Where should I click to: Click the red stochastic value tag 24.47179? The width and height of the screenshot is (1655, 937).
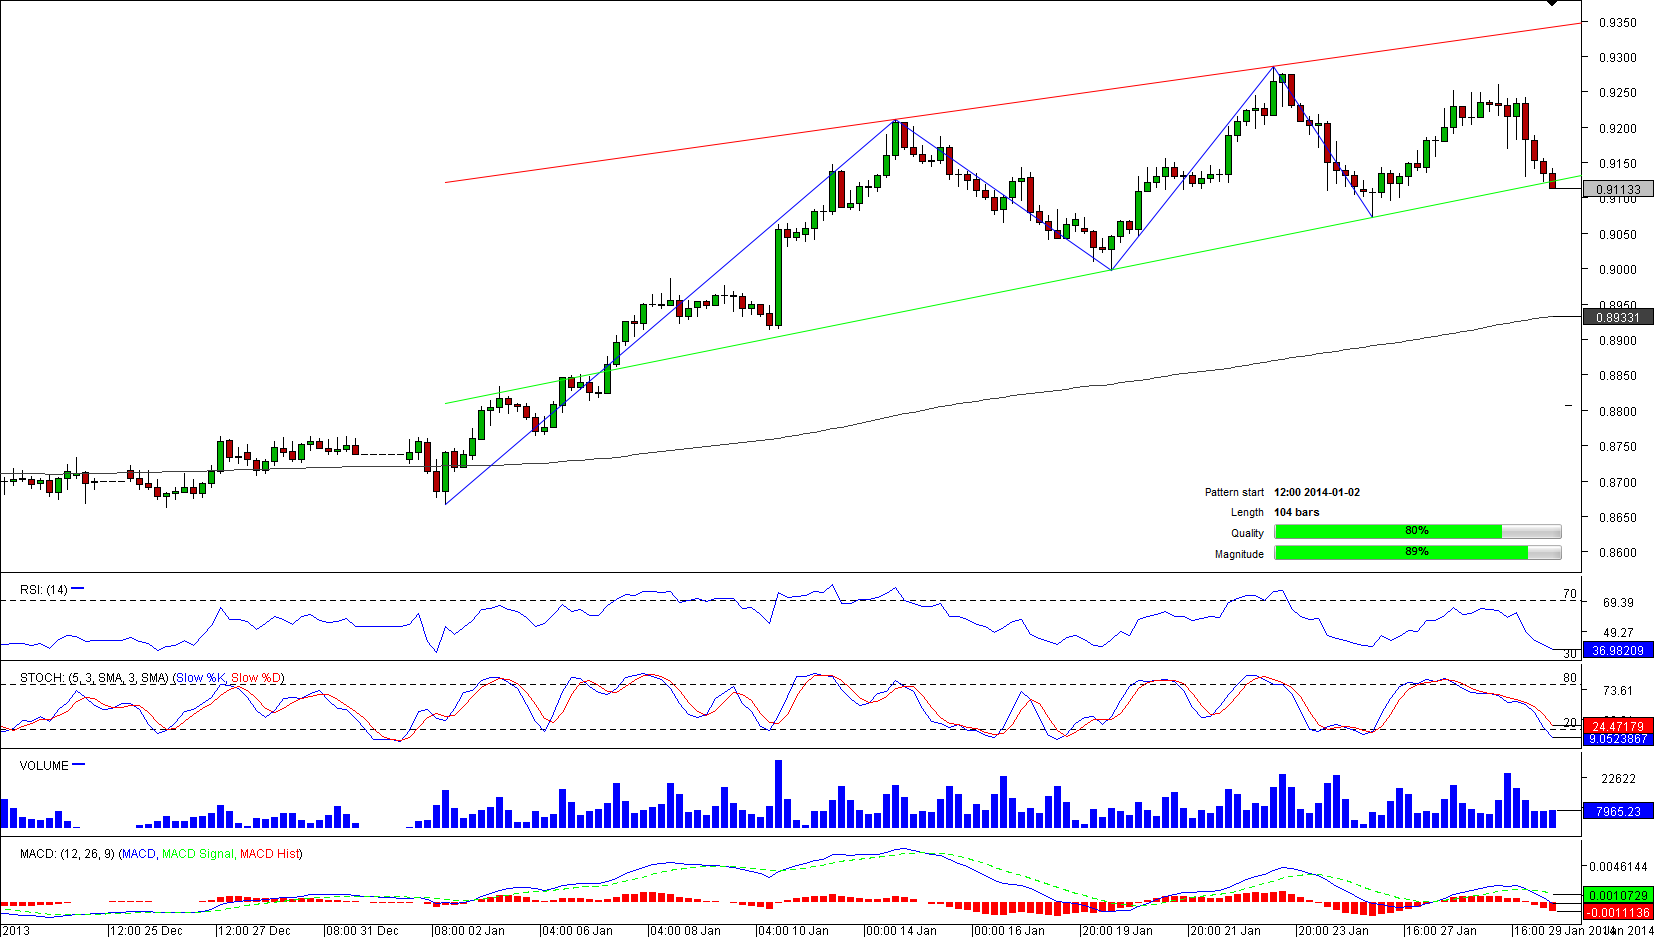click(1618, 727)
